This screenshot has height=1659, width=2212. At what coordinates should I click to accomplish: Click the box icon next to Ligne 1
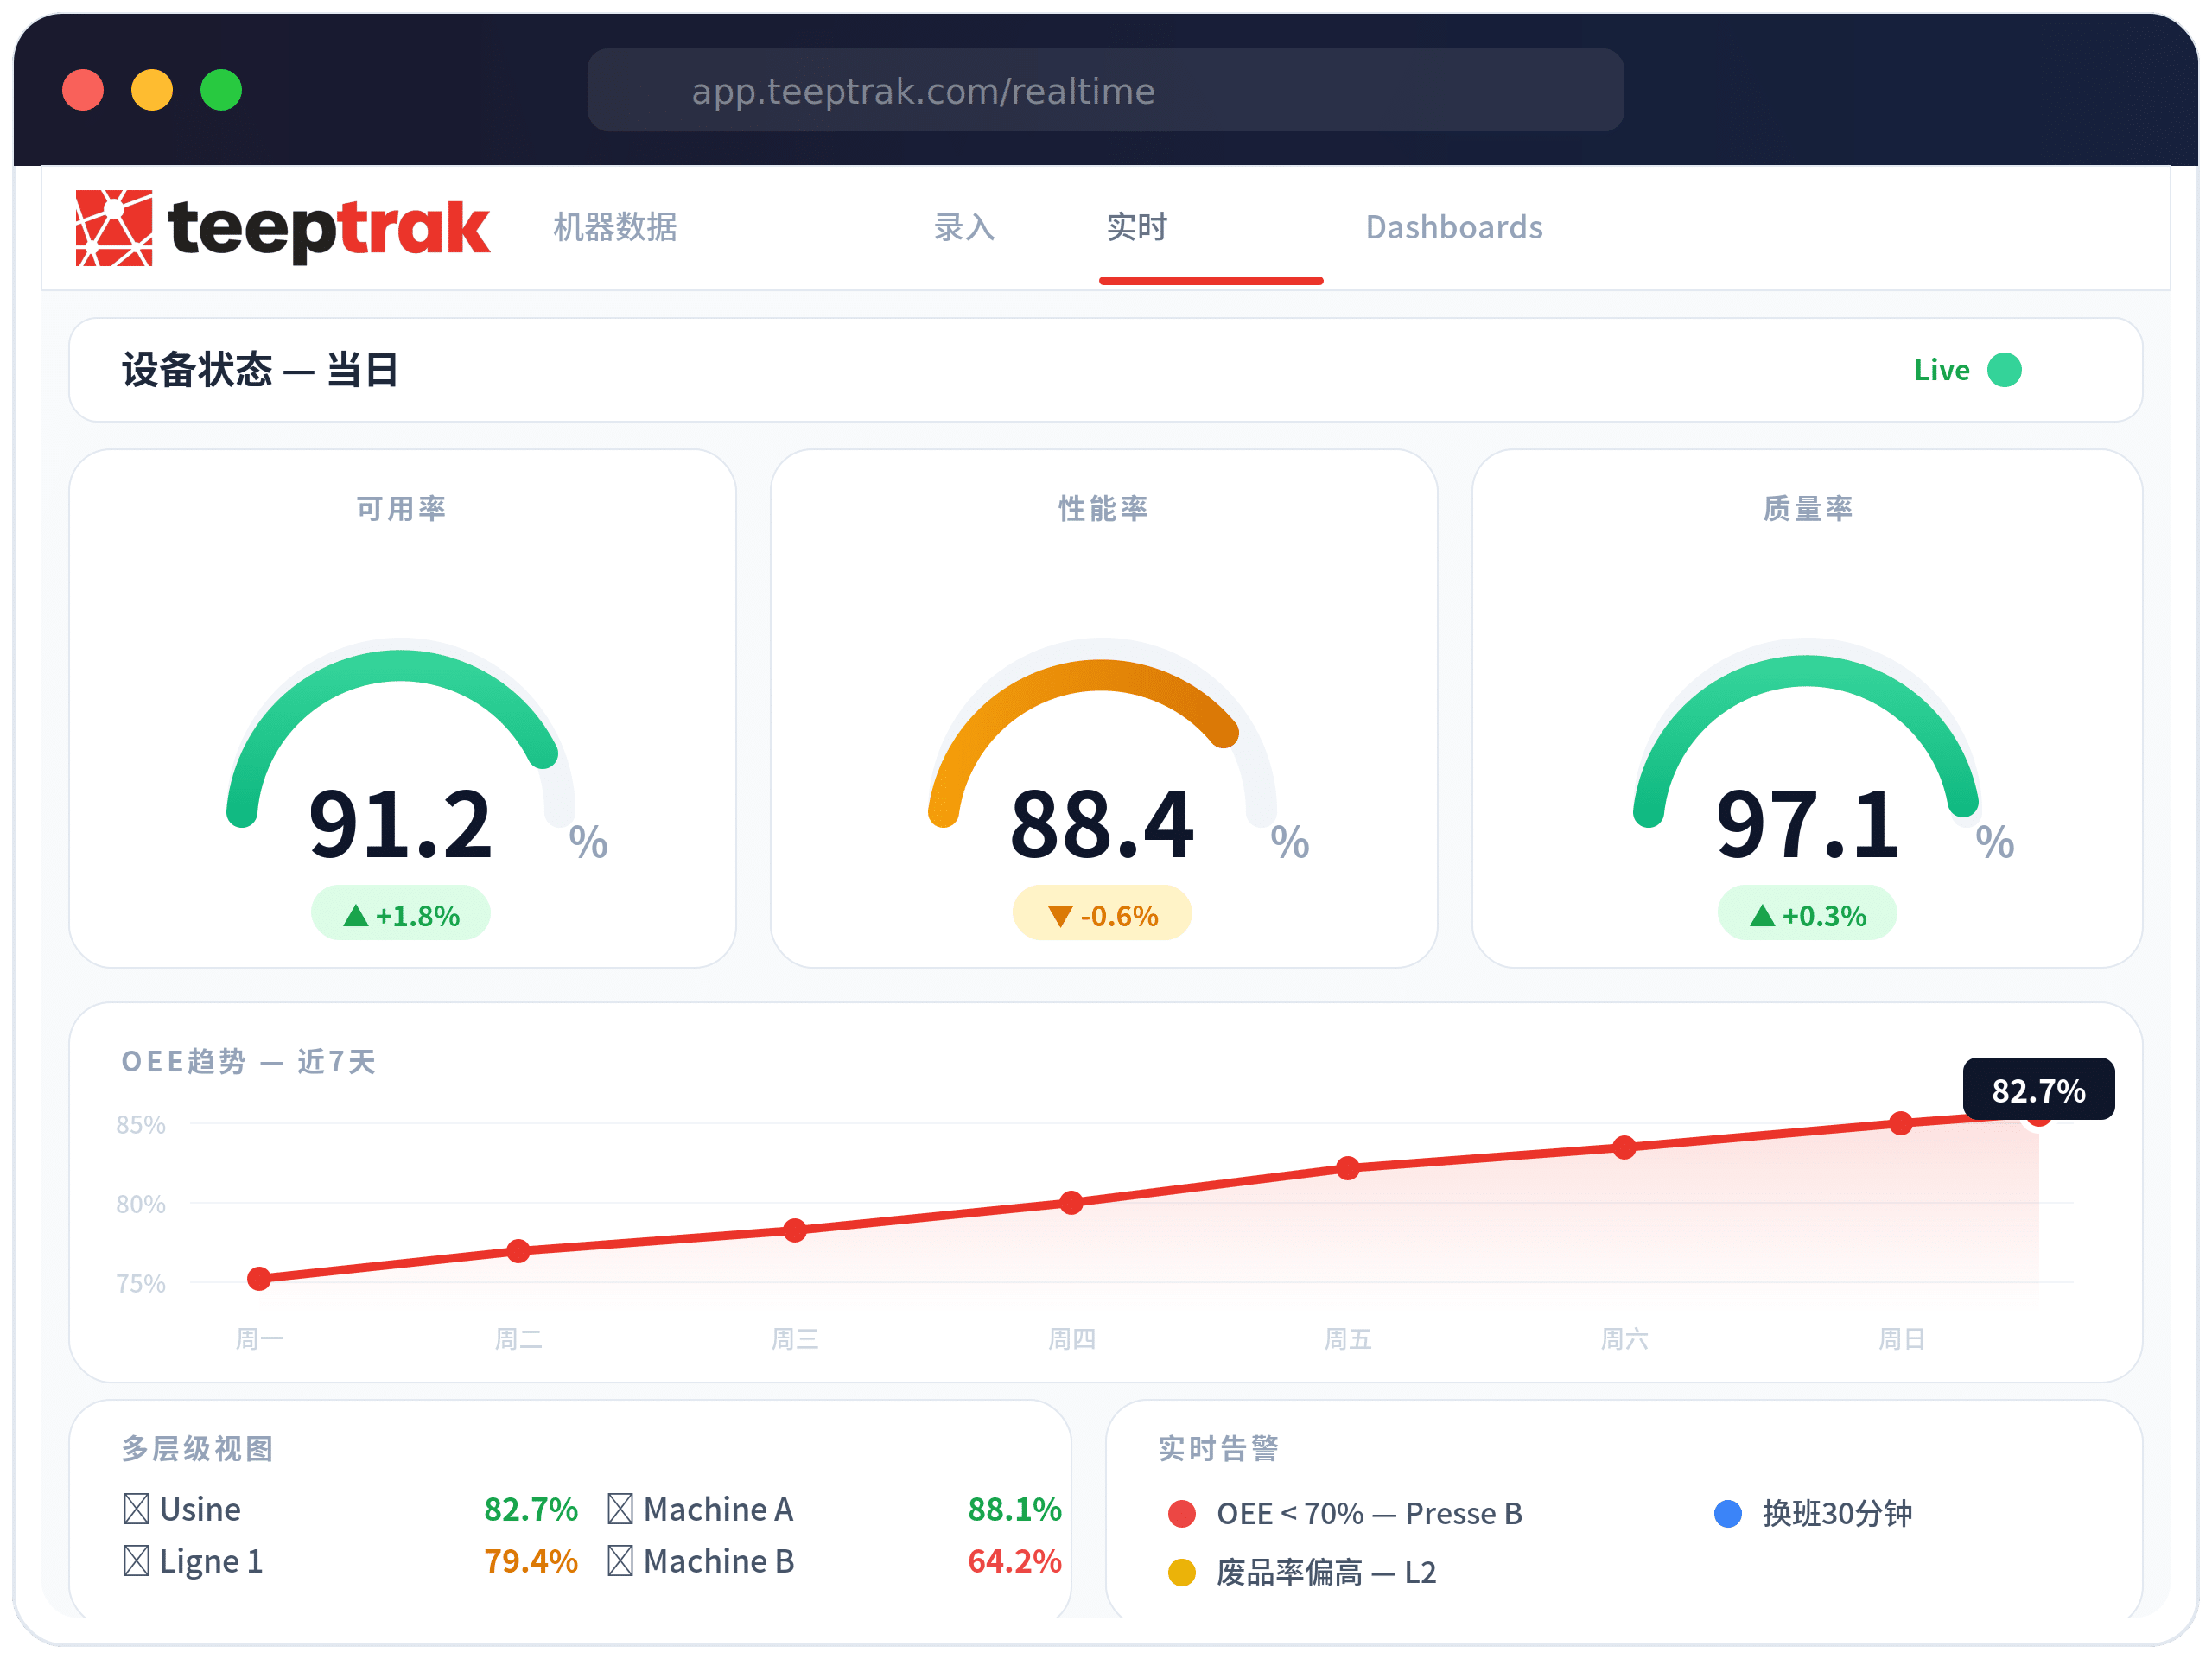[136, 1560]
